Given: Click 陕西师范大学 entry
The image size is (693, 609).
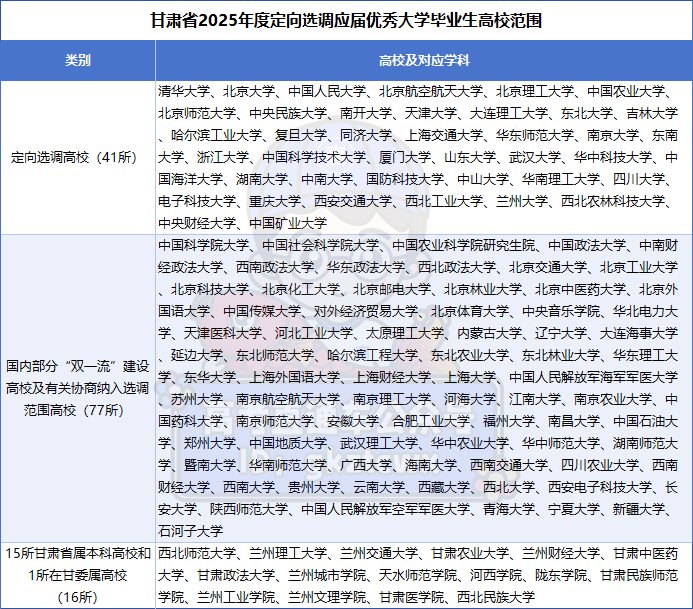Looking at the screenshot, I should (x=249, y=510).
